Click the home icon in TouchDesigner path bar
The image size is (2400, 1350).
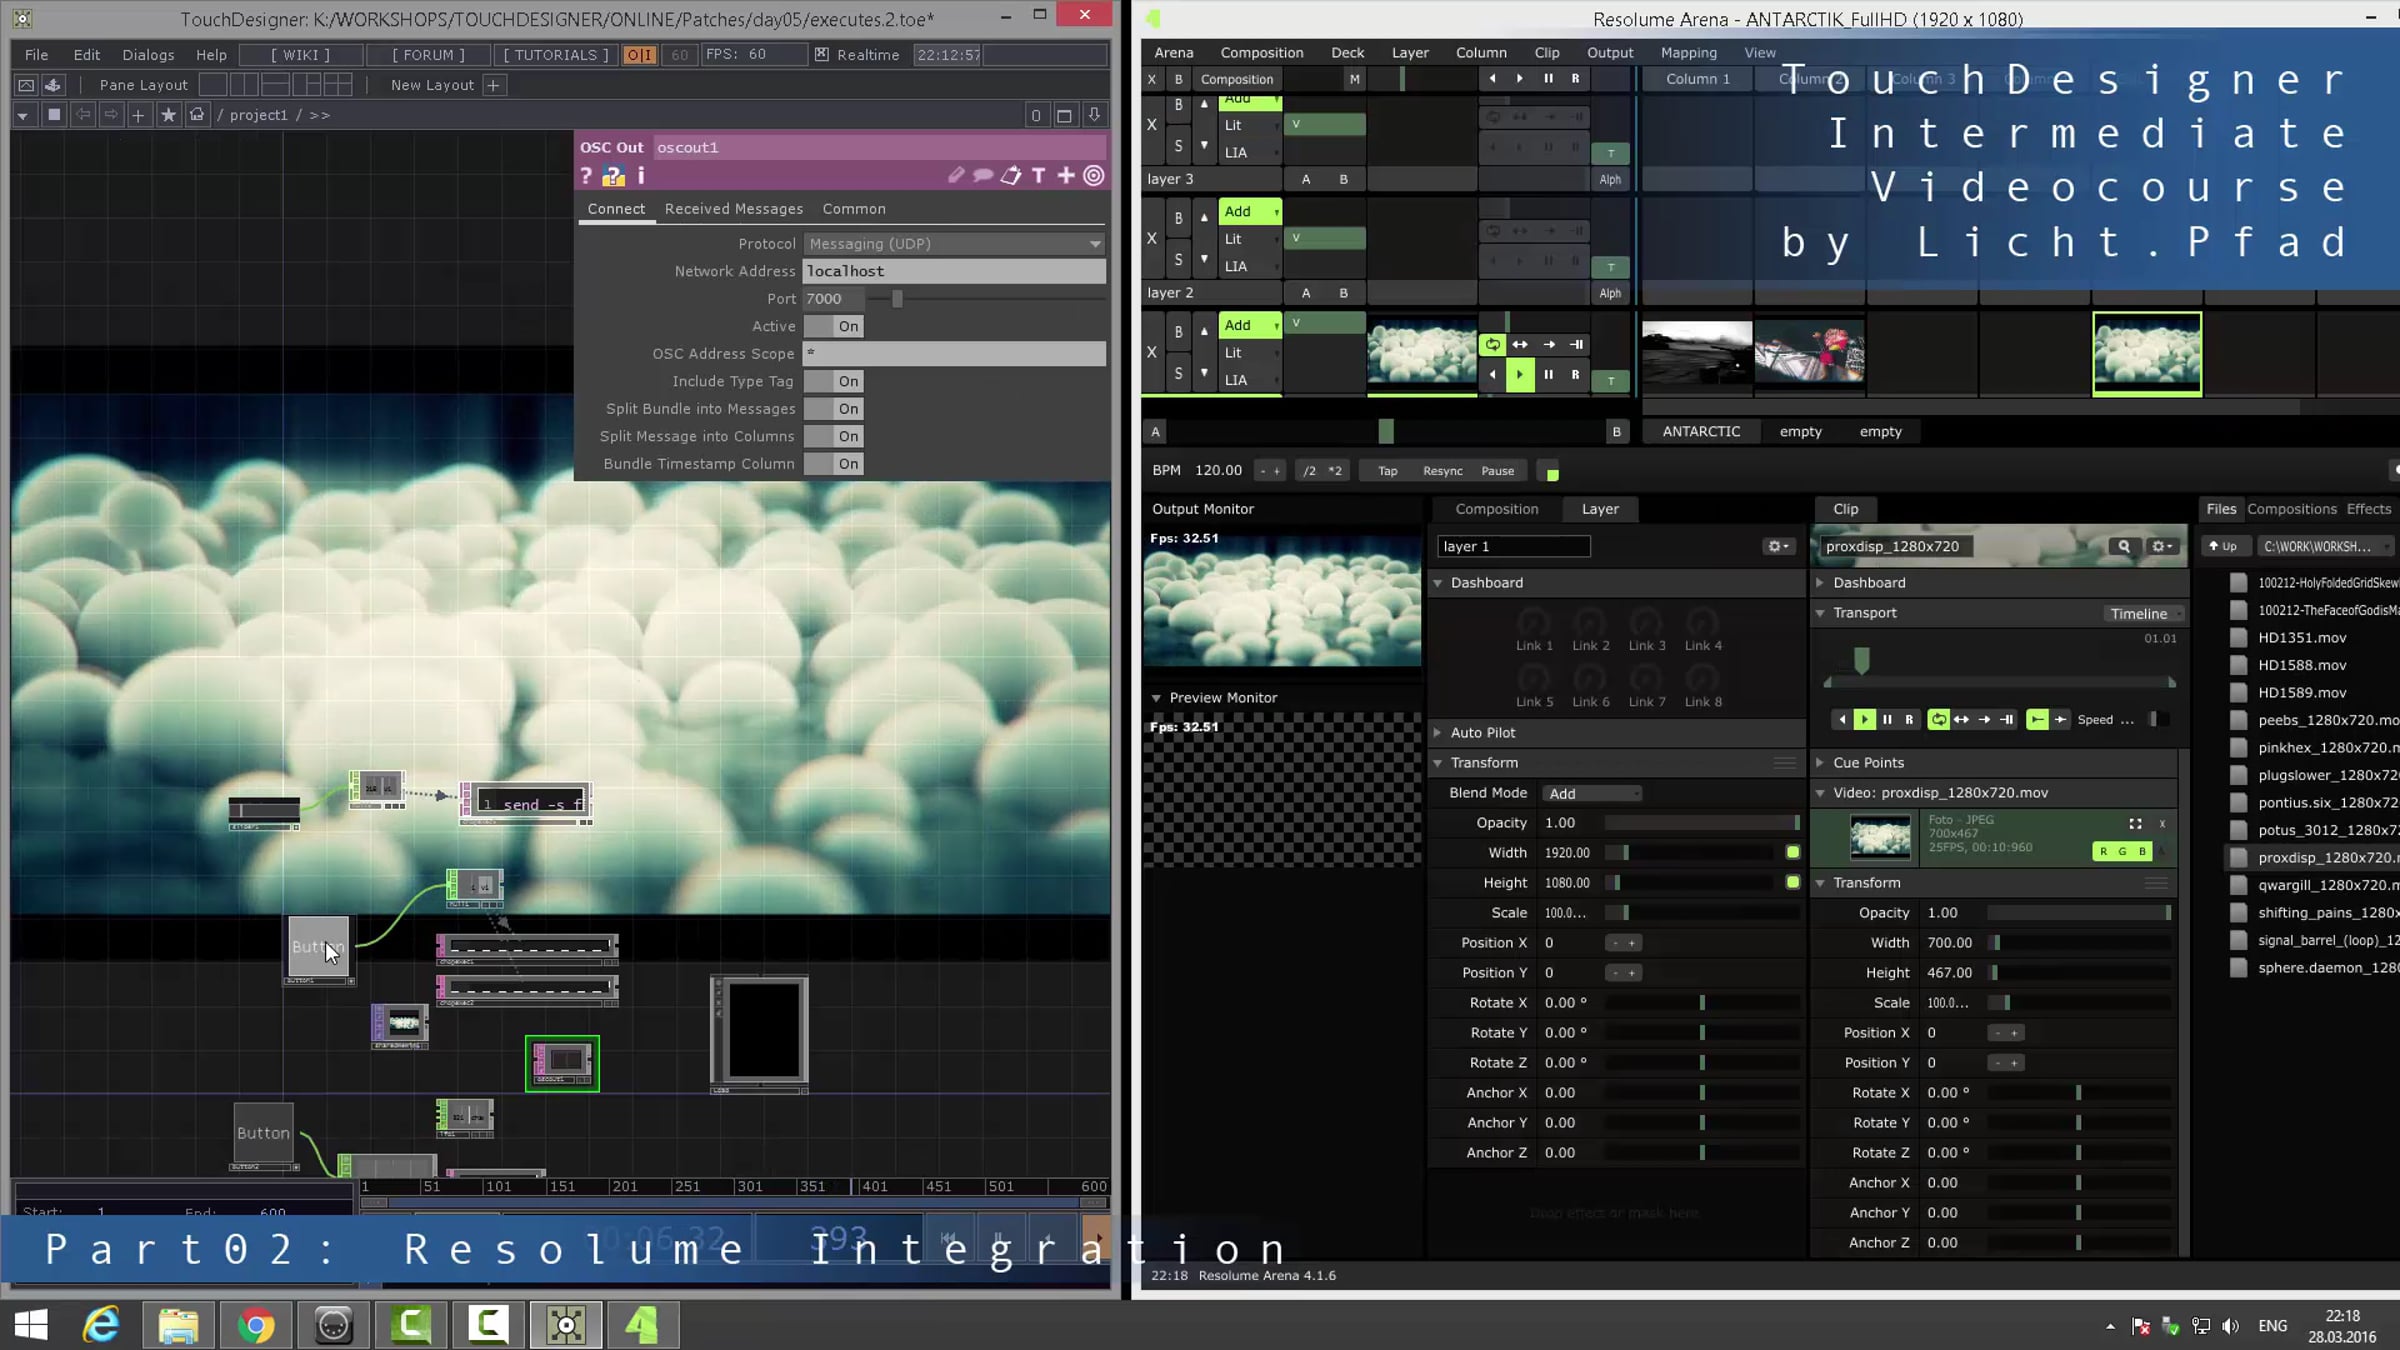pyautogui.click(x=197, y=115)
